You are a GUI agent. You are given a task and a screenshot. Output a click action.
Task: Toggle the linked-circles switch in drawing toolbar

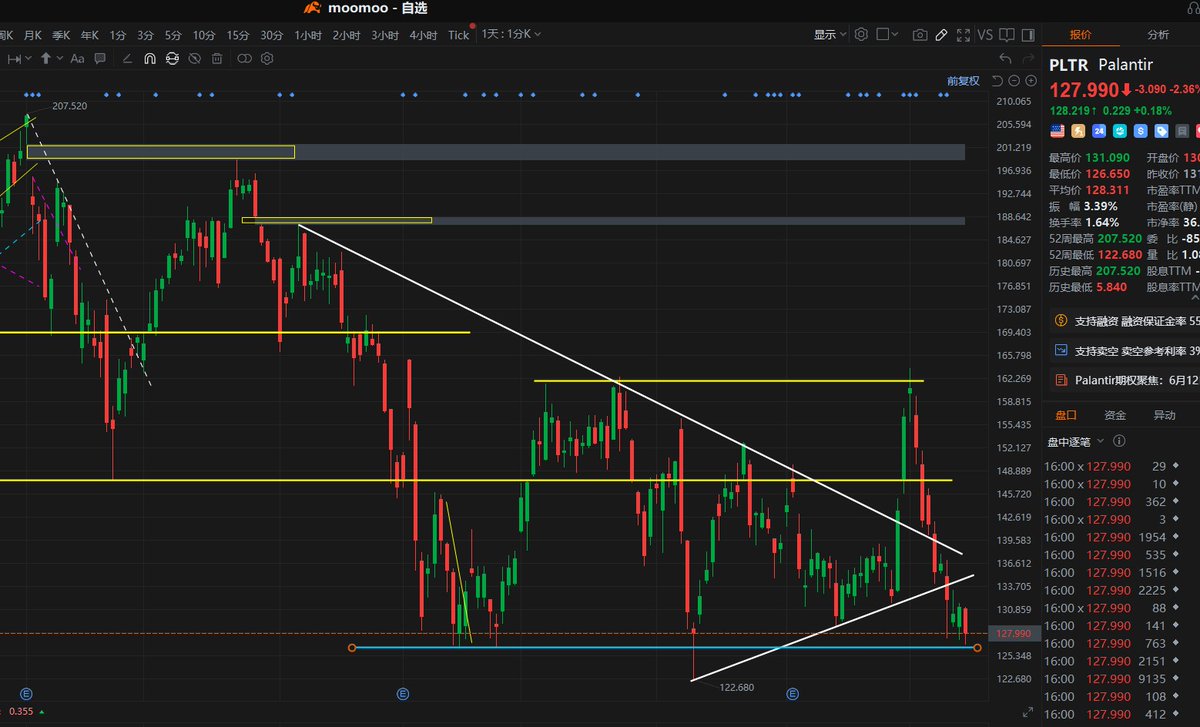(x=244, y=59)
